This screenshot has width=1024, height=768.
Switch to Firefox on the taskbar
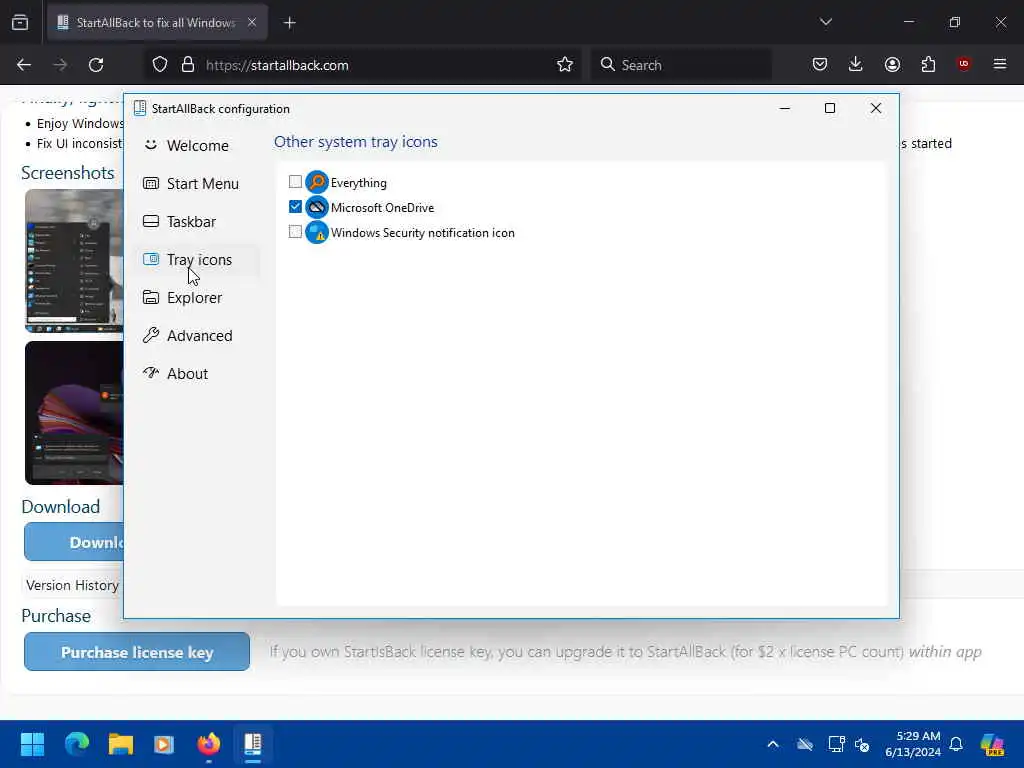[209, 744]
